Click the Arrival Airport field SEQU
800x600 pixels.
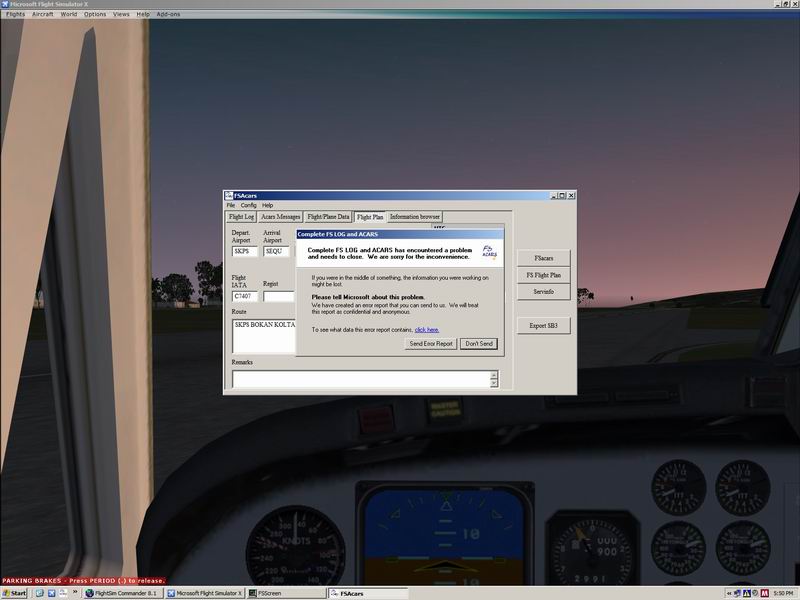click(276, 251)
